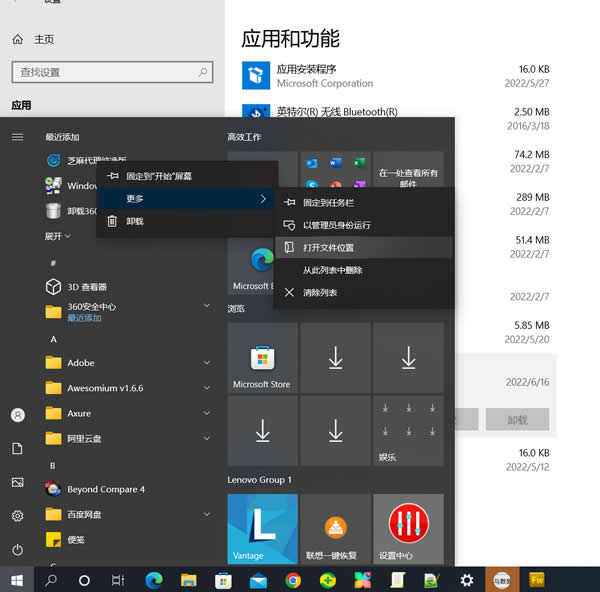Expand the Axure folder chevron
The width and height of the screenshot is (600, 592).
207,413
